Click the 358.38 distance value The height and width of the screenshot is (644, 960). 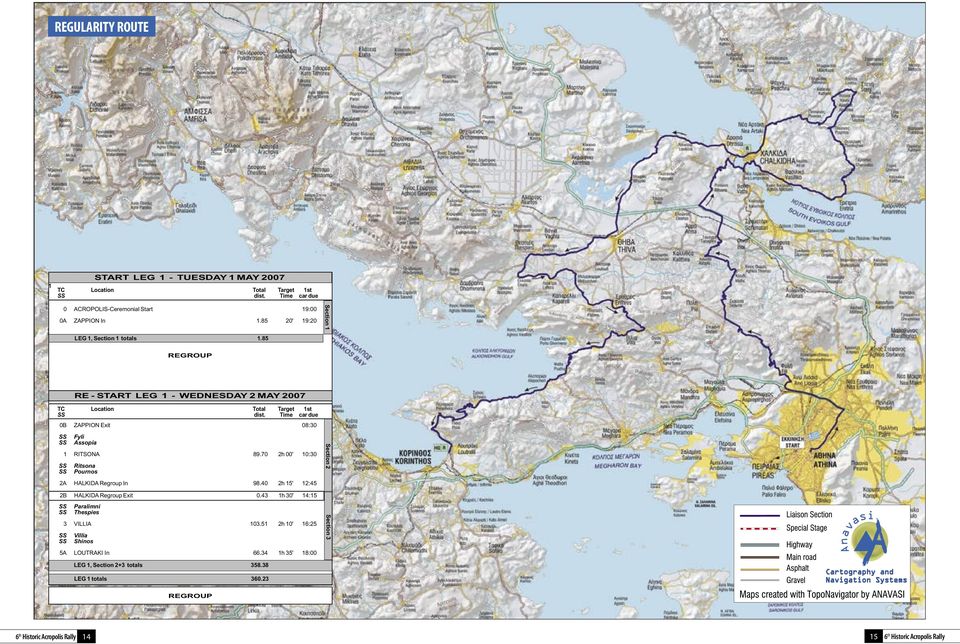pos(260,565)
